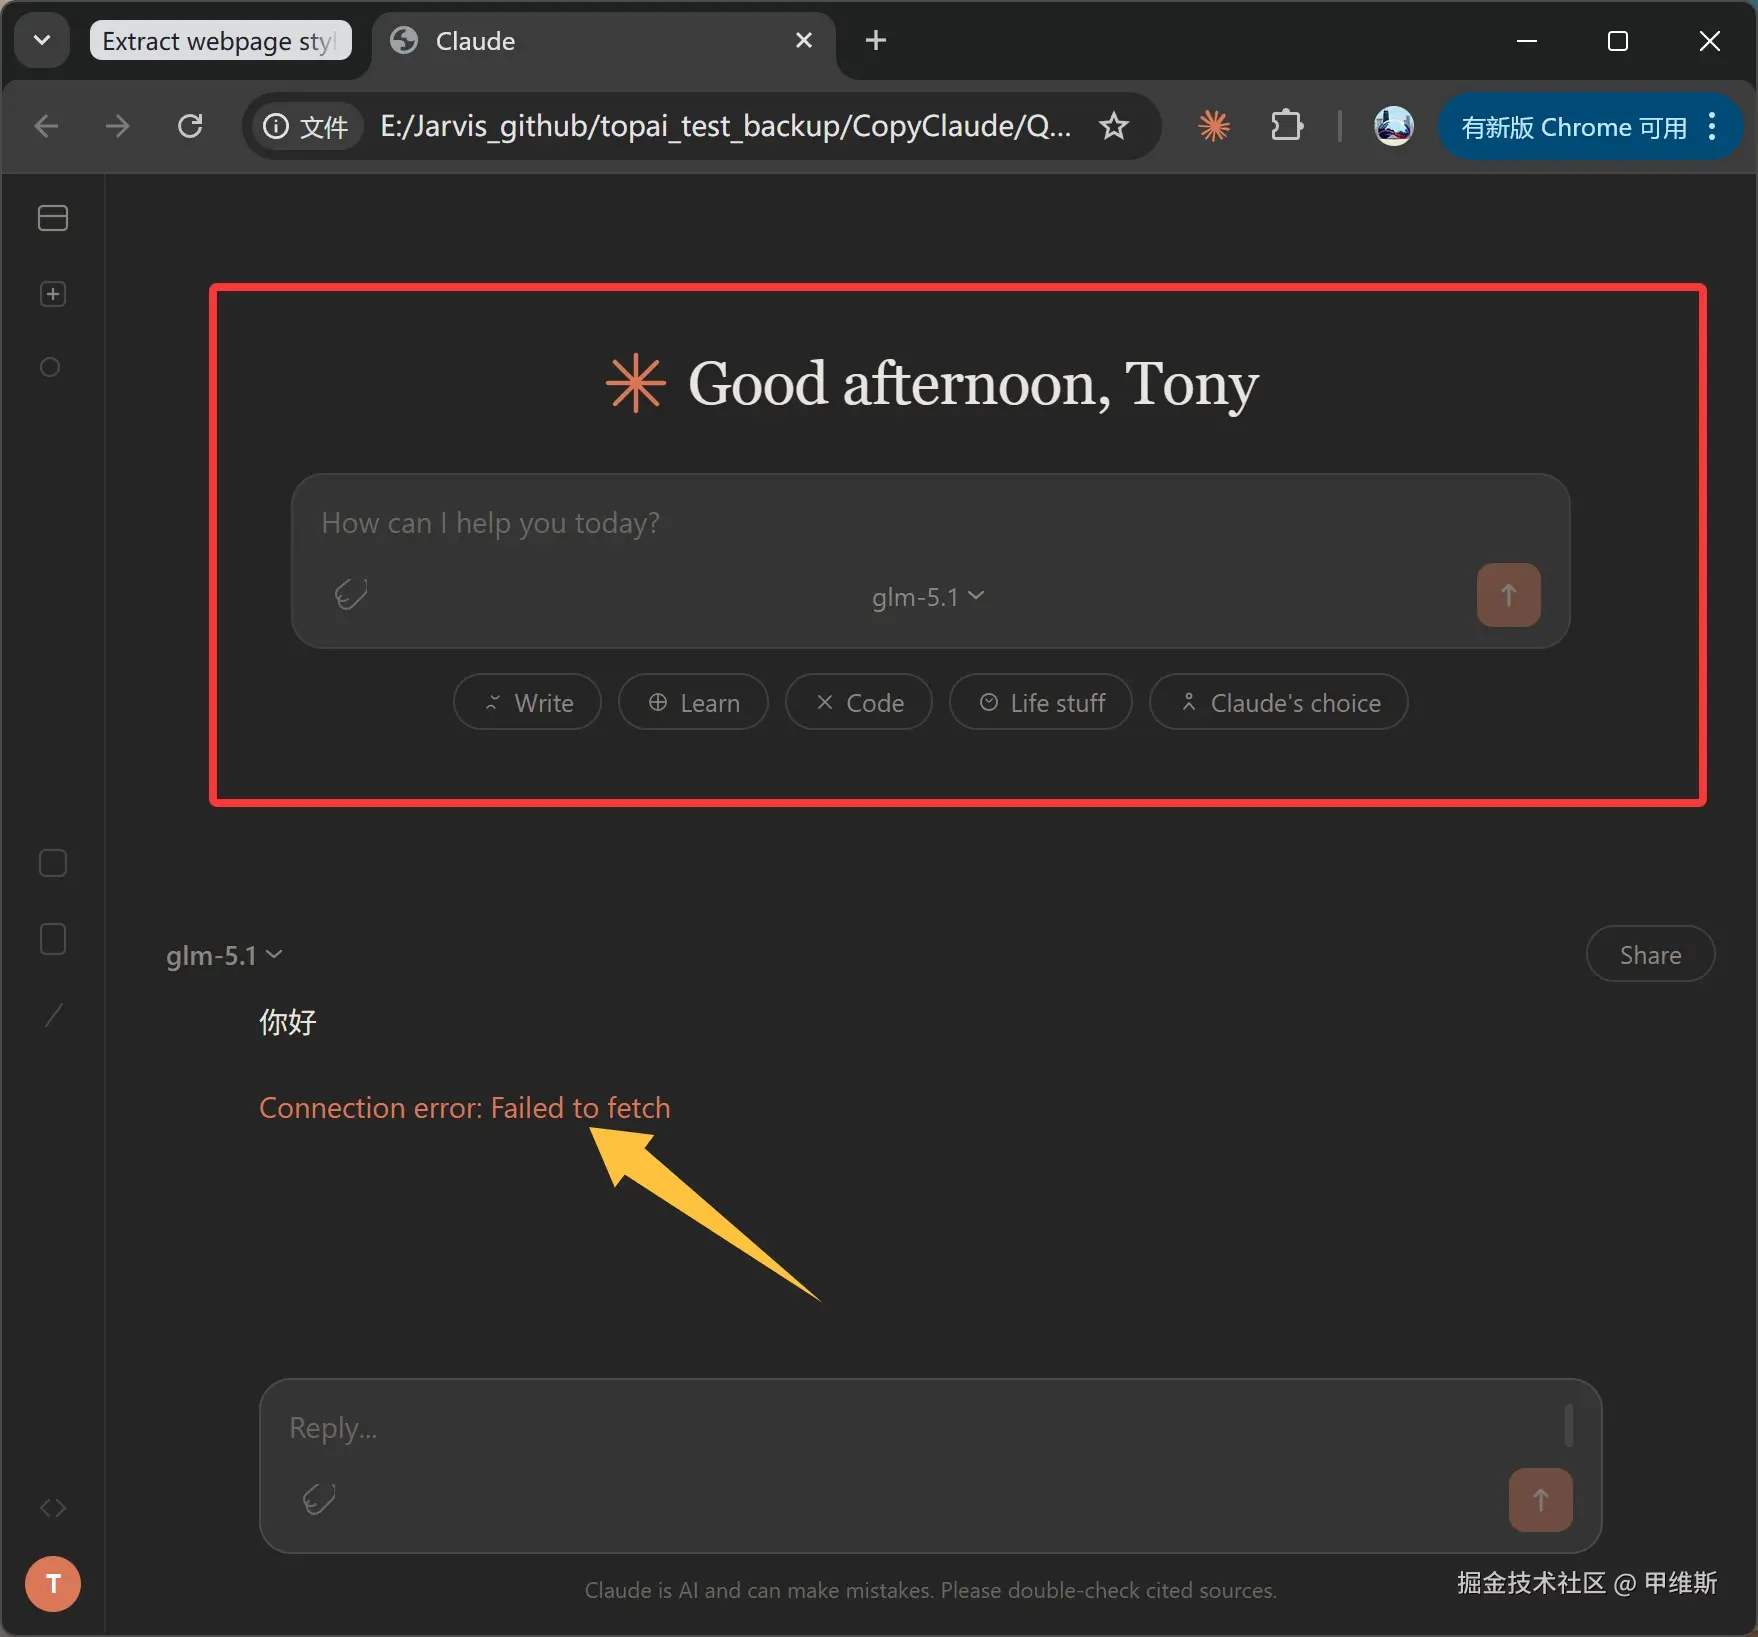
Task: Choose the Write suggestion chip
Action: (x=527, y=702)
